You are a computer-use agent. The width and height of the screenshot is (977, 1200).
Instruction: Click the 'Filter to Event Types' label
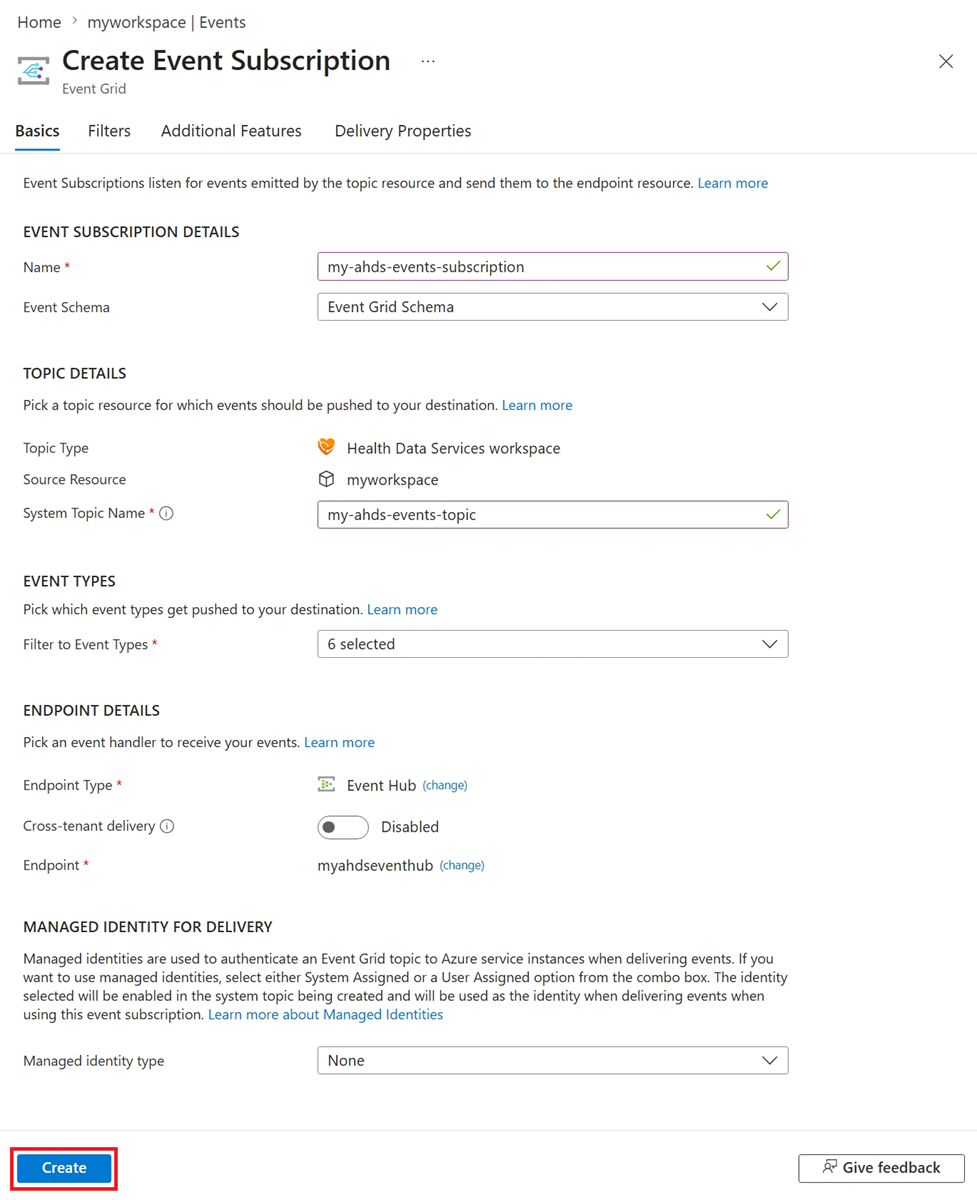coord(86,645)
